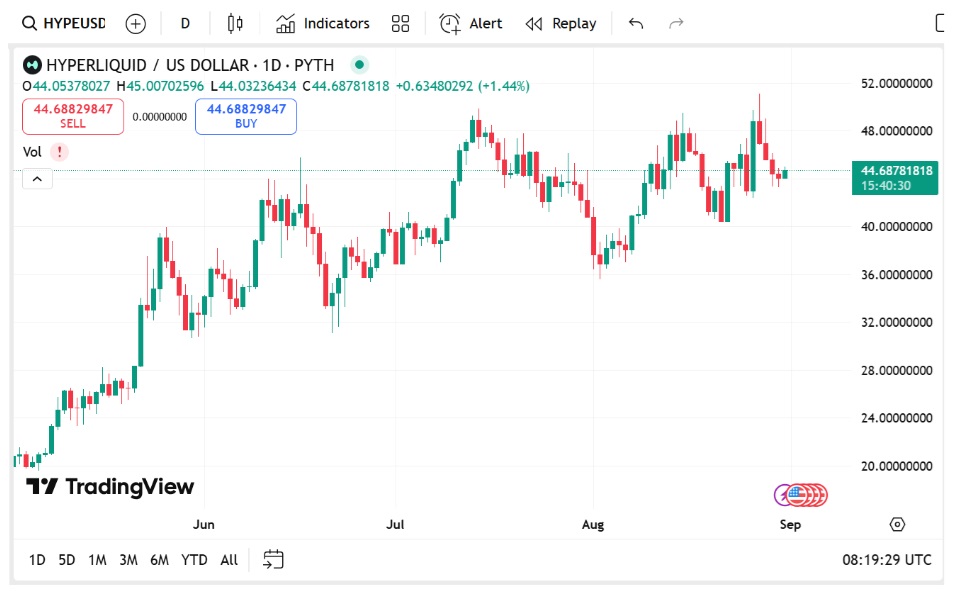Click the Vol warning badge
This screenshot has width=956, height=597.
pyautogui.click(x=58, y=152)
